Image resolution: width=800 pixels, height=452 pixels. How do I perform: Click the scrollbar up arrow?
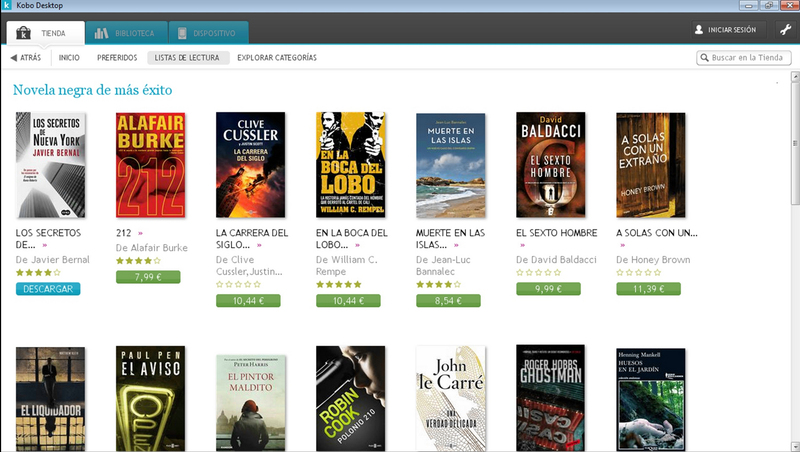click(x=795, y=77)
